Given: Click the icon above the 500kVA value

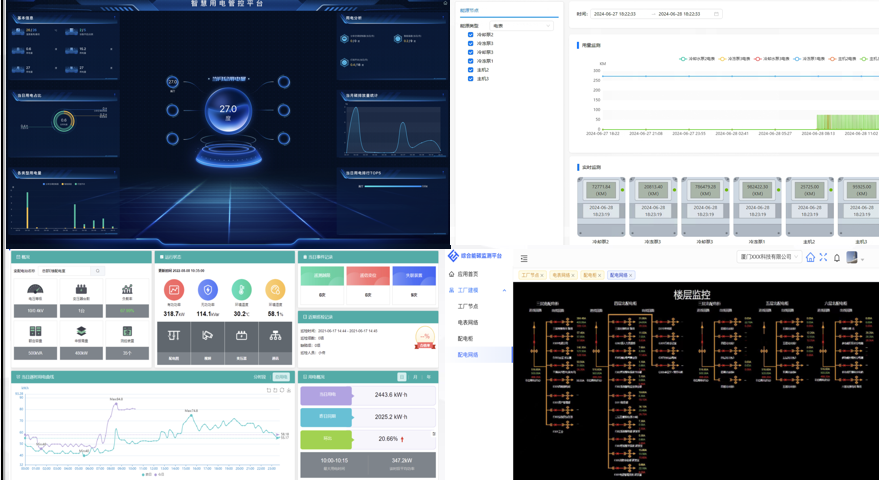Looking at the screenshot, I should [x=35, y=331].
